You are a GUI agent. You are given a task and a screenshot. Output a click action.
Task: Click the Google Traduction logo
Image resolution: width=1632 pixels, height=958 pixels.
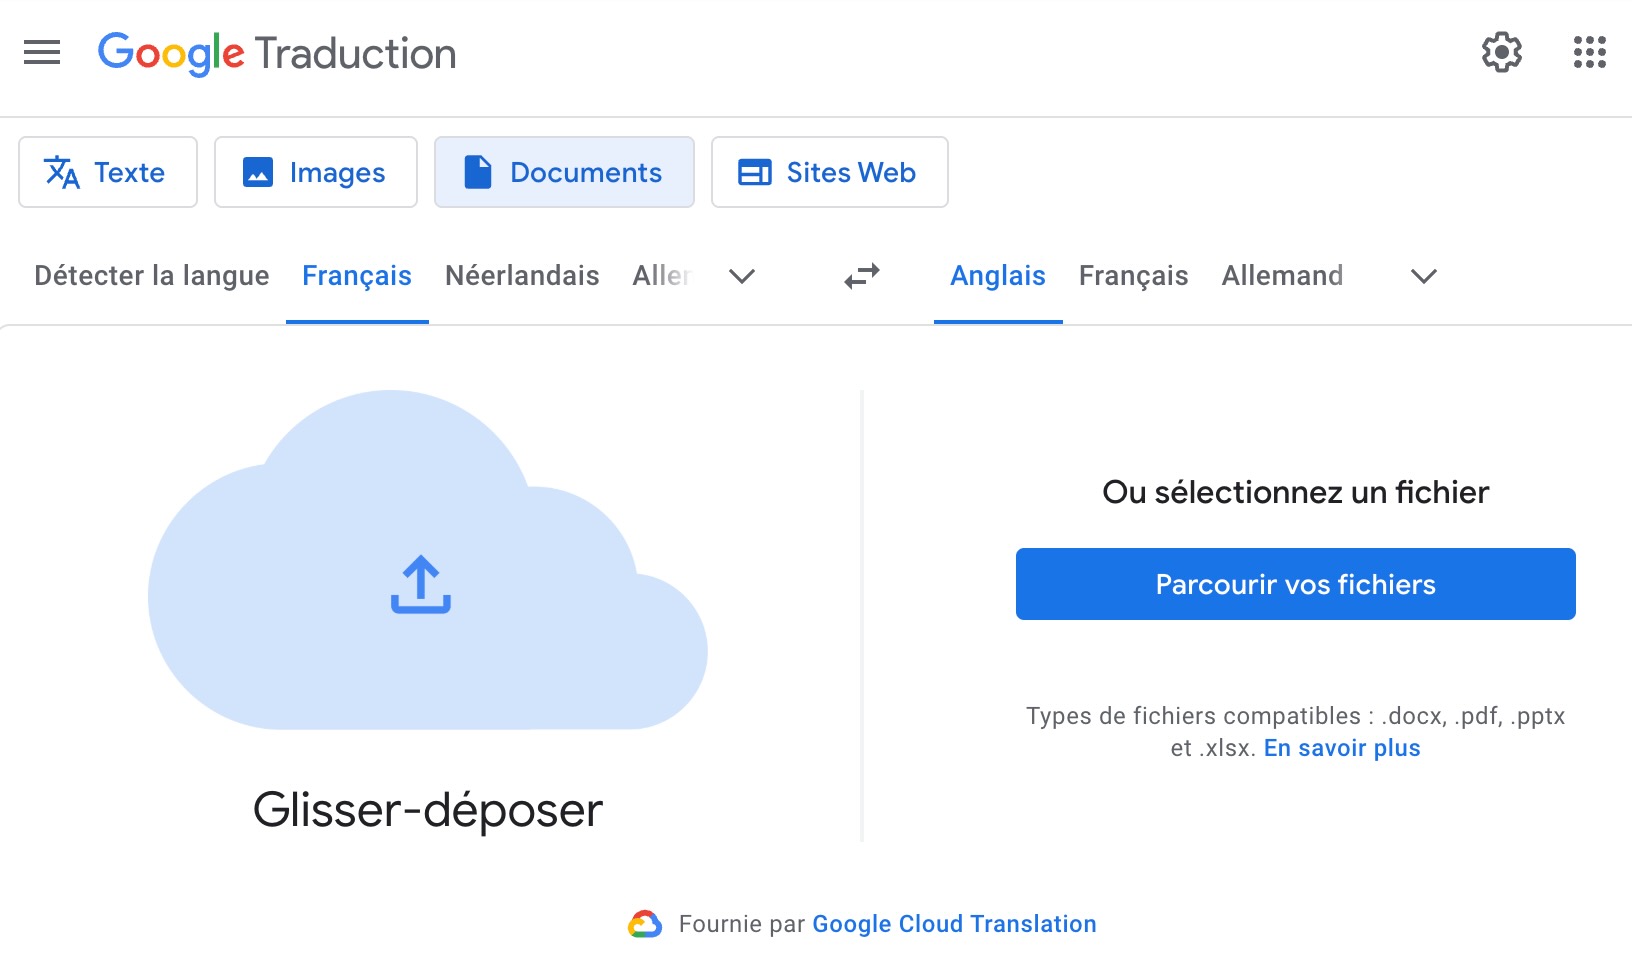[277, 53]
